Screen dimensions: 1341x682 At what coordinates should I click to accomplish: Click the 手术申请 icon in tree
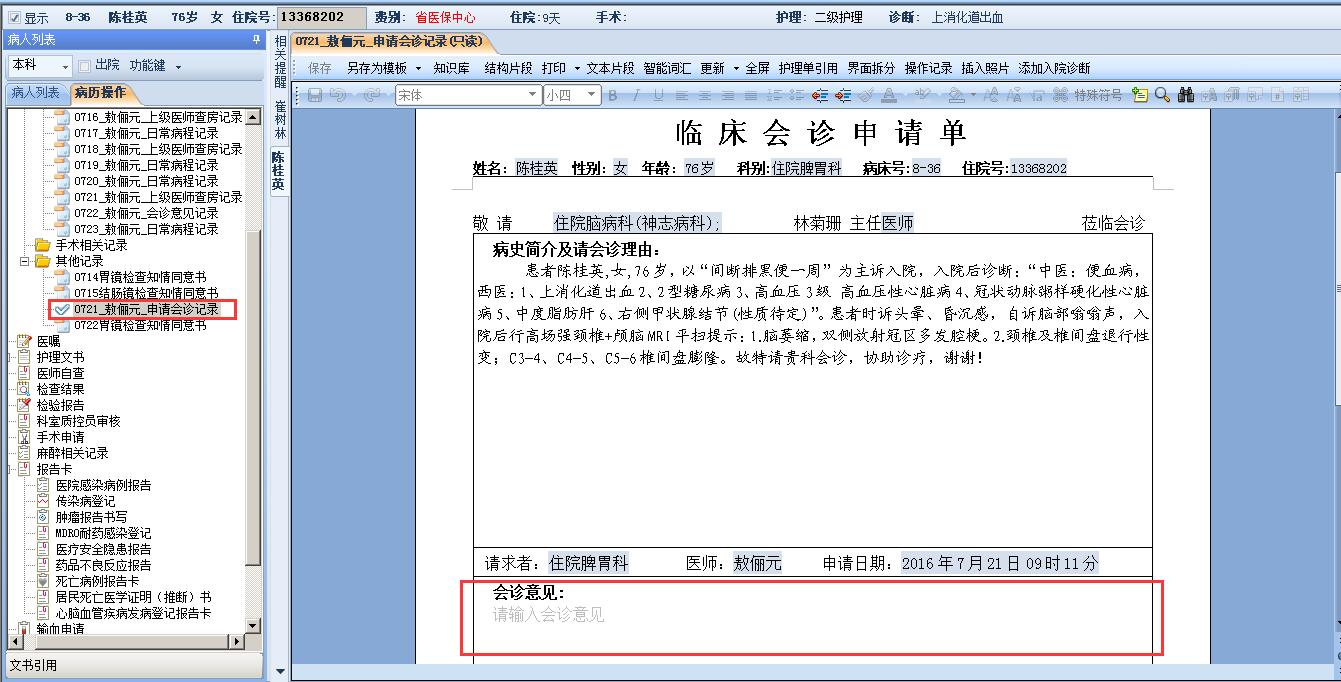pyautogui.click(x=24, y=437)
